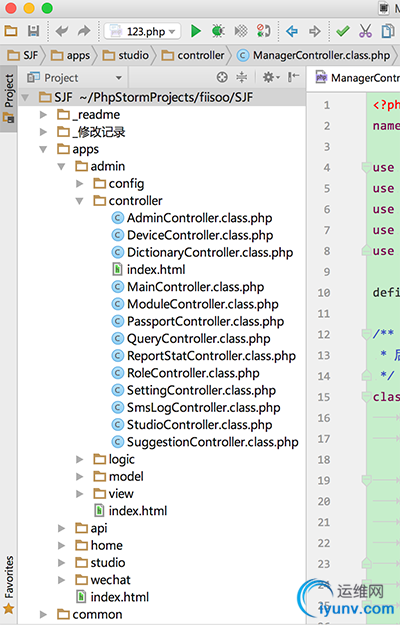The width and height of the screenshot is (400, 625).
Task: Select SmsLogController.class.php file
Action: point(196,407)
